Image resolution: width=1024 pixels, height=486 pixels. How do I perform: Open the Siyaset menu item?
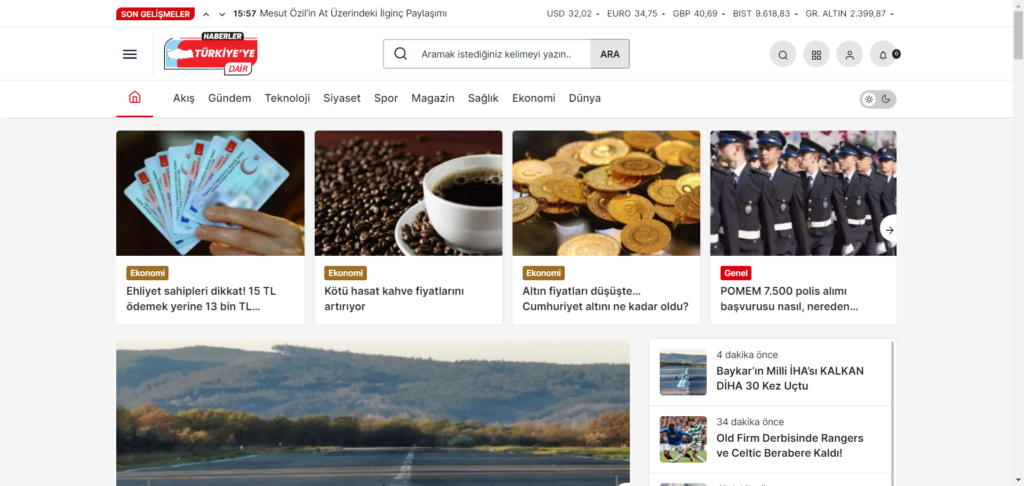coord(342,98)
